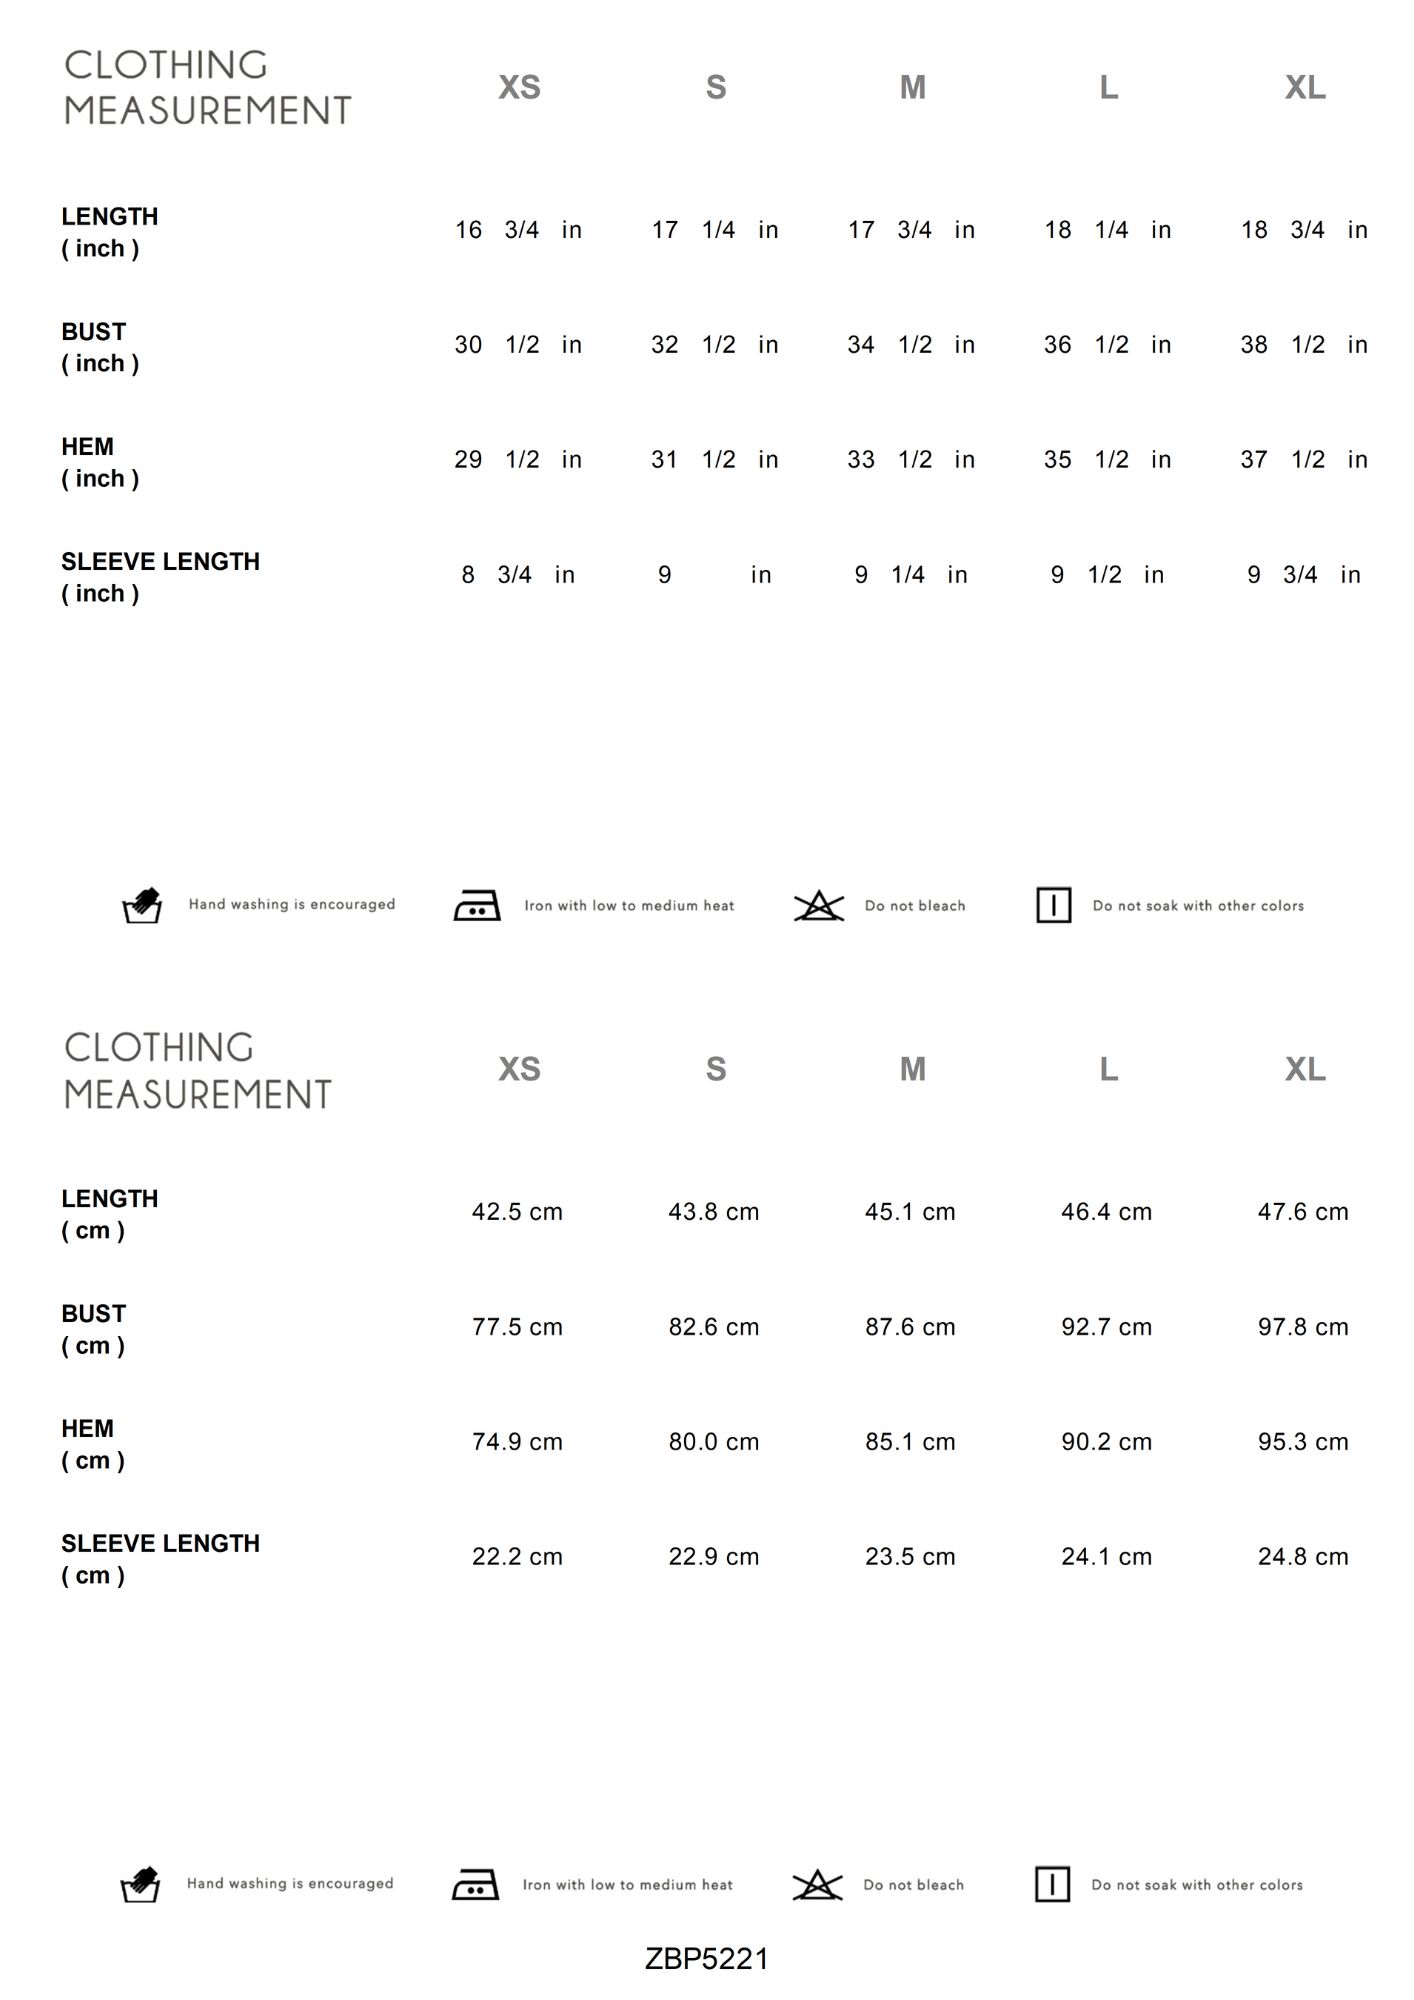
Task: Select the M size header in the inch table
Action: click(x=912, y=88)
